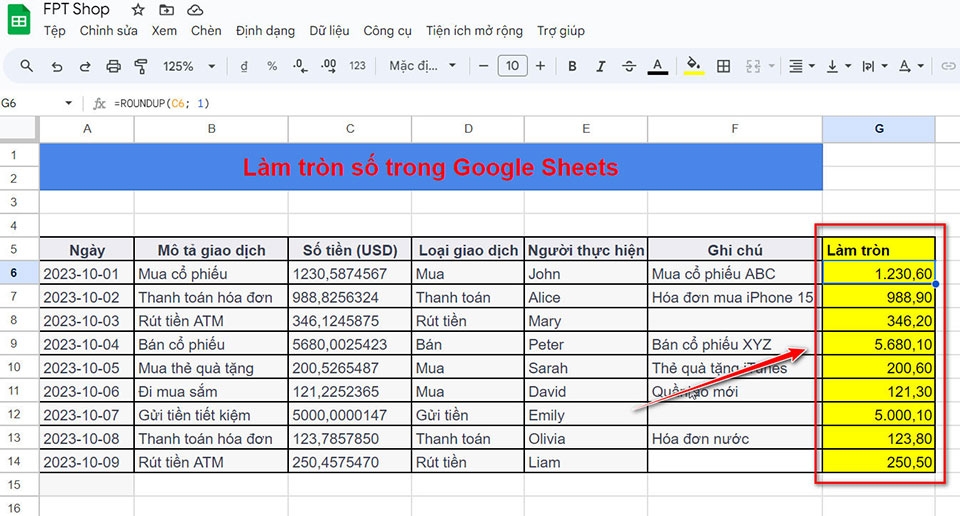The image size is (960, 516).
Task: Format as percent
Action: coord(272,66)
